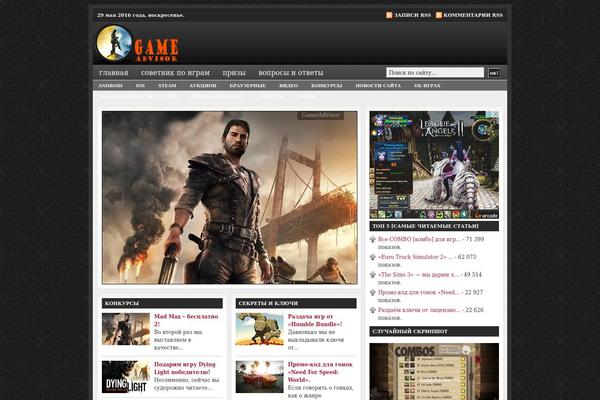
Task: Click the Конкурсы section header
Action: 162,303
